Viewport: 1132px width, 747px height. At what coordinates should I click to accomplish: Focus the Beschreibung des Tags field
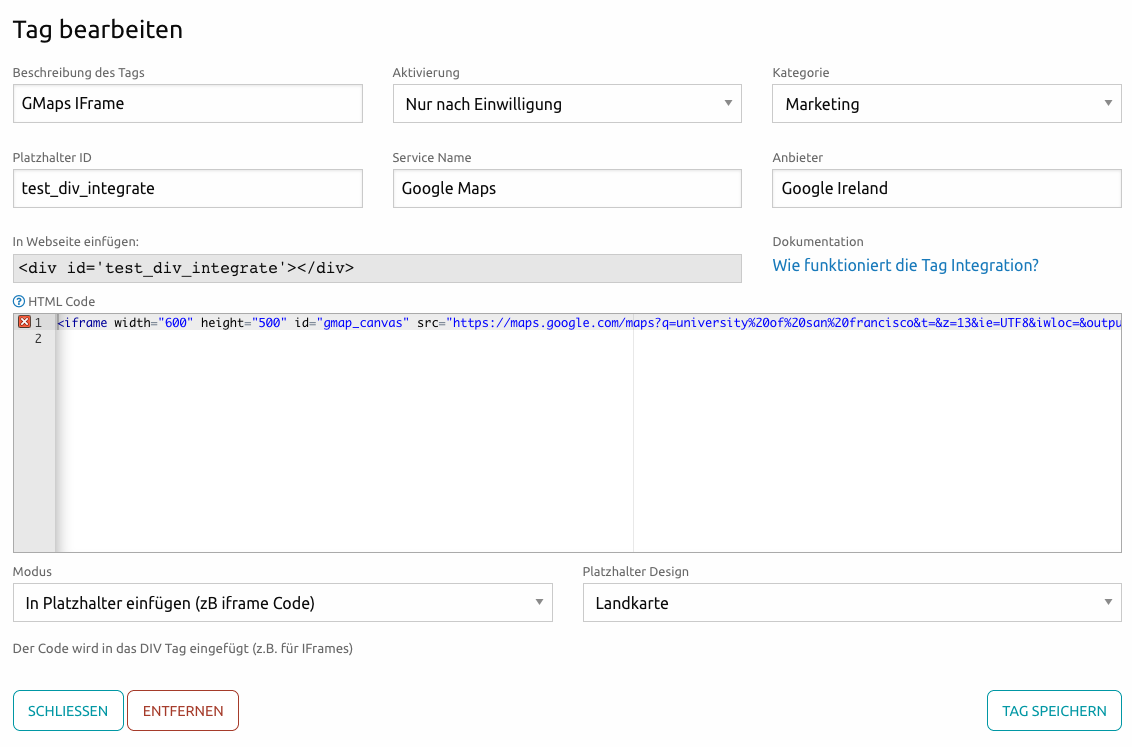click(x=187, y=103)
